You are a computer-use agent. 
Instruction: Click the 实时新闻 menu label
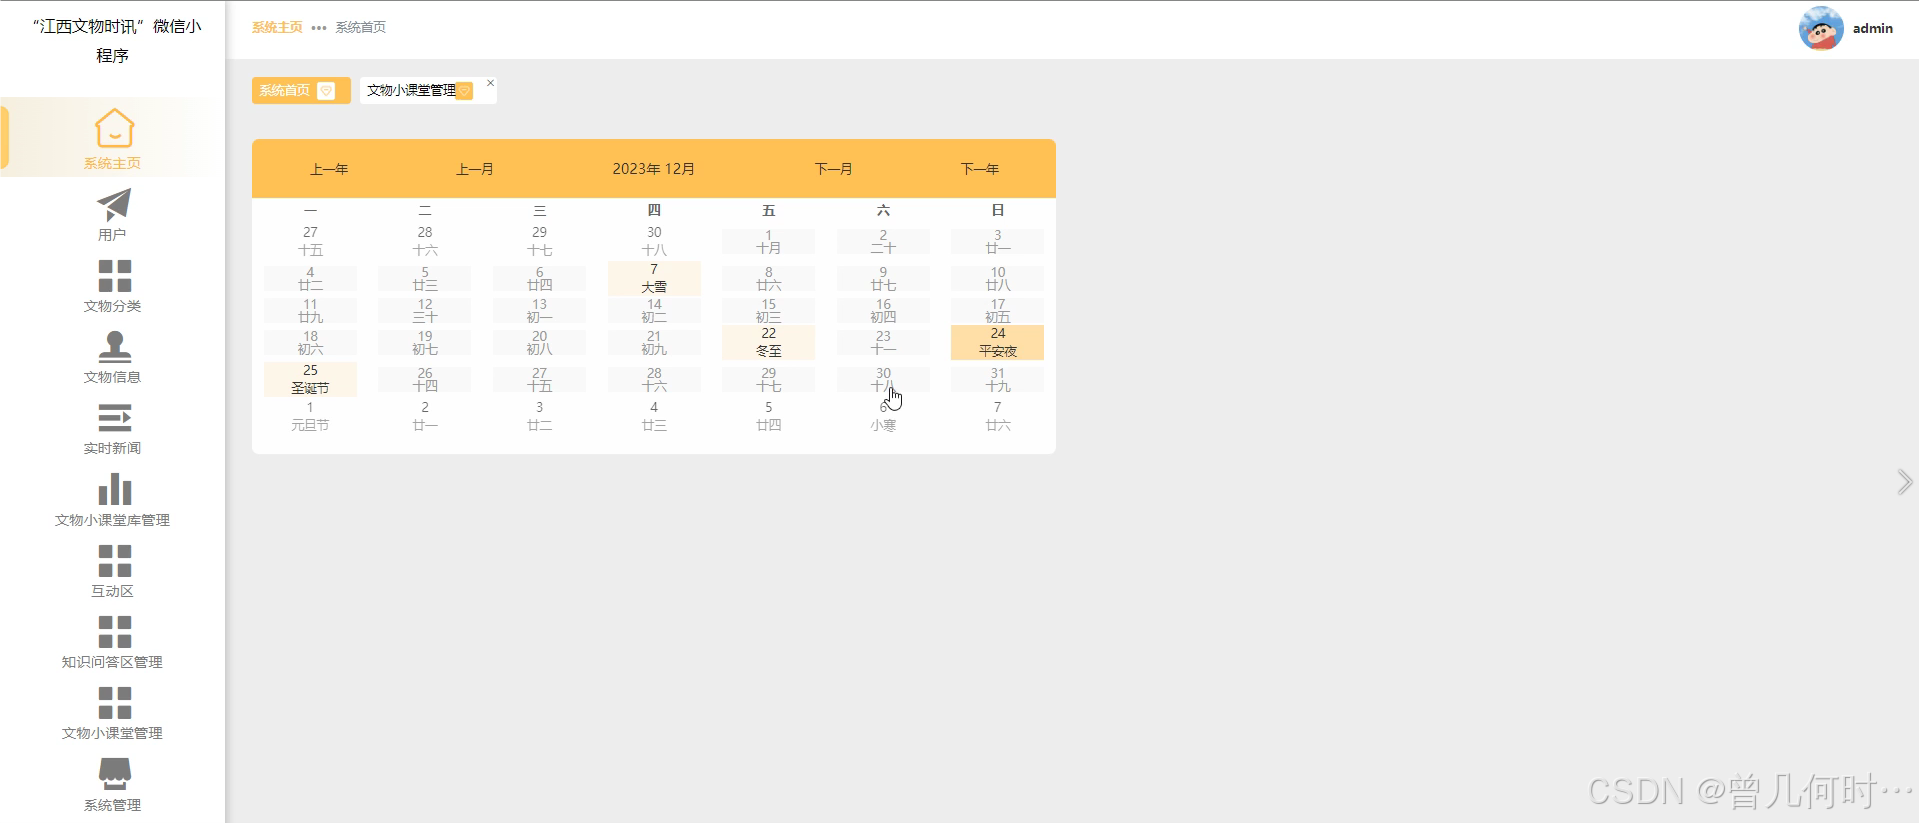coord(112,448)
